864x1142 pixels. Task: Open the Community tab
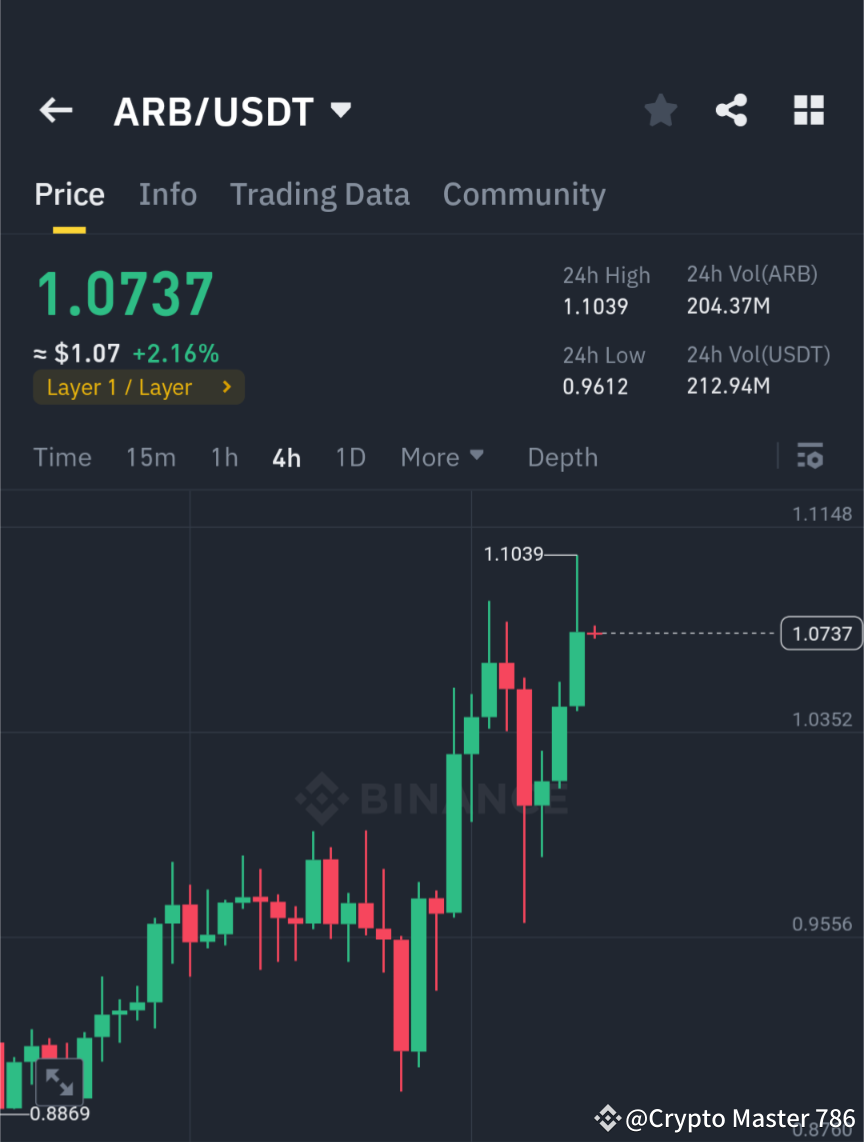coord(524,194)
